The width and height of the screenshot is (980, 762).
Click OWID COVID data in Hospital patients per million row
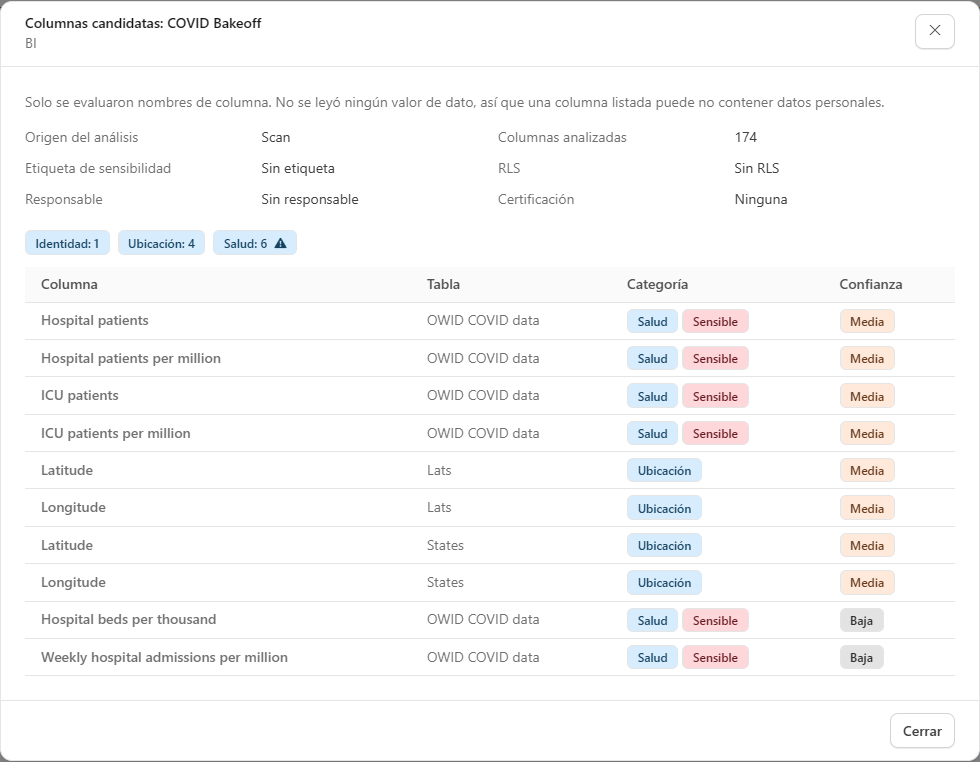coord(483,358)
